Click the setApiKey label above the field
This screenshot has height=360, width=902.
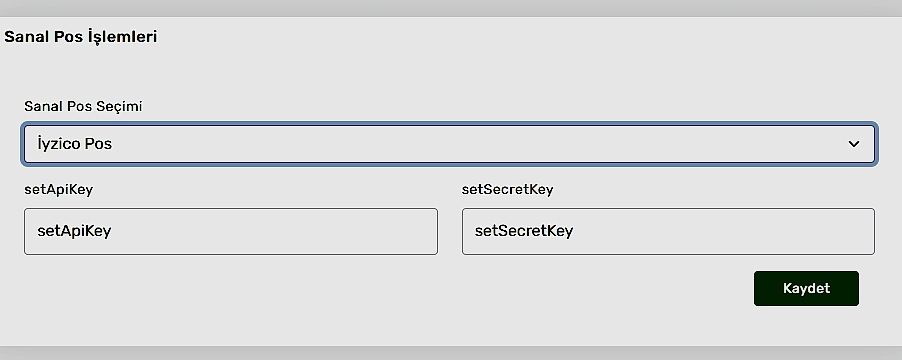click(58, 190)
